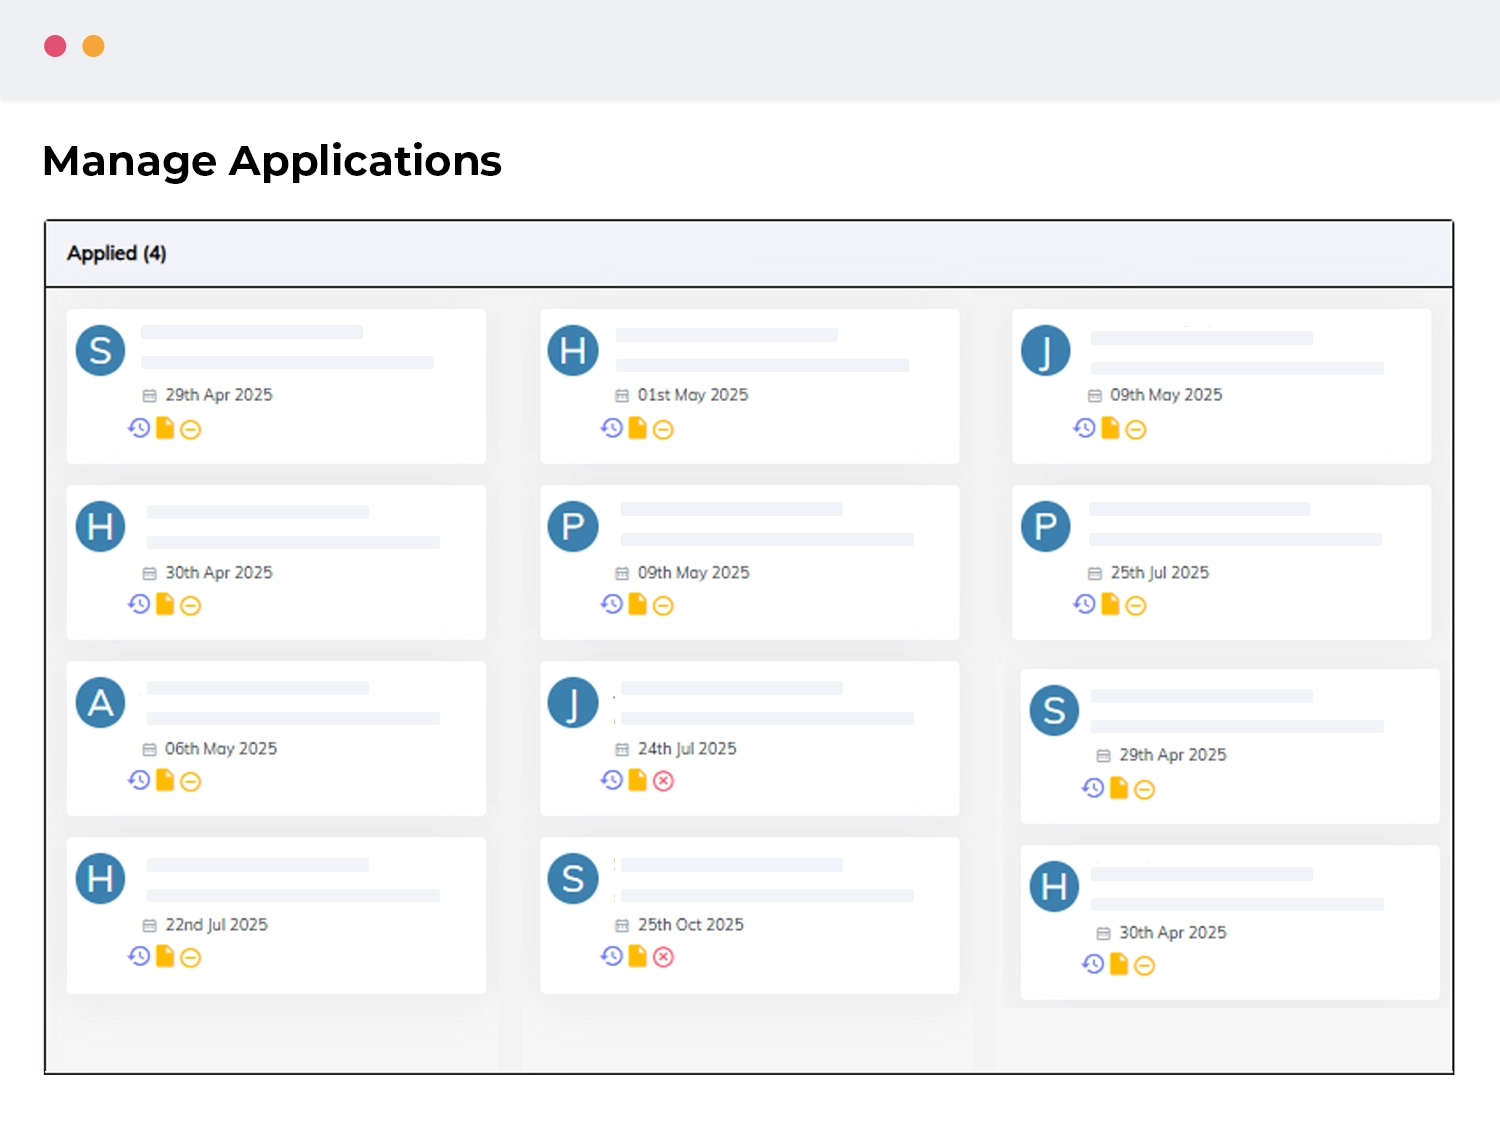Click the red cross icon under 25th Oct 2025
1500x1132 pixels.
coord(663,957)
